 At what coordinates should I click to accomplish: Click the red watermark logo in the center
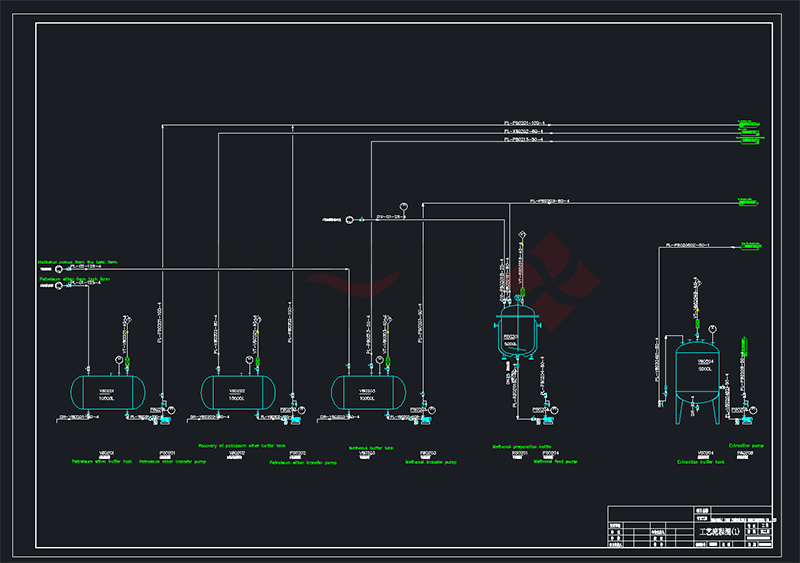click(x=545, y=275)
